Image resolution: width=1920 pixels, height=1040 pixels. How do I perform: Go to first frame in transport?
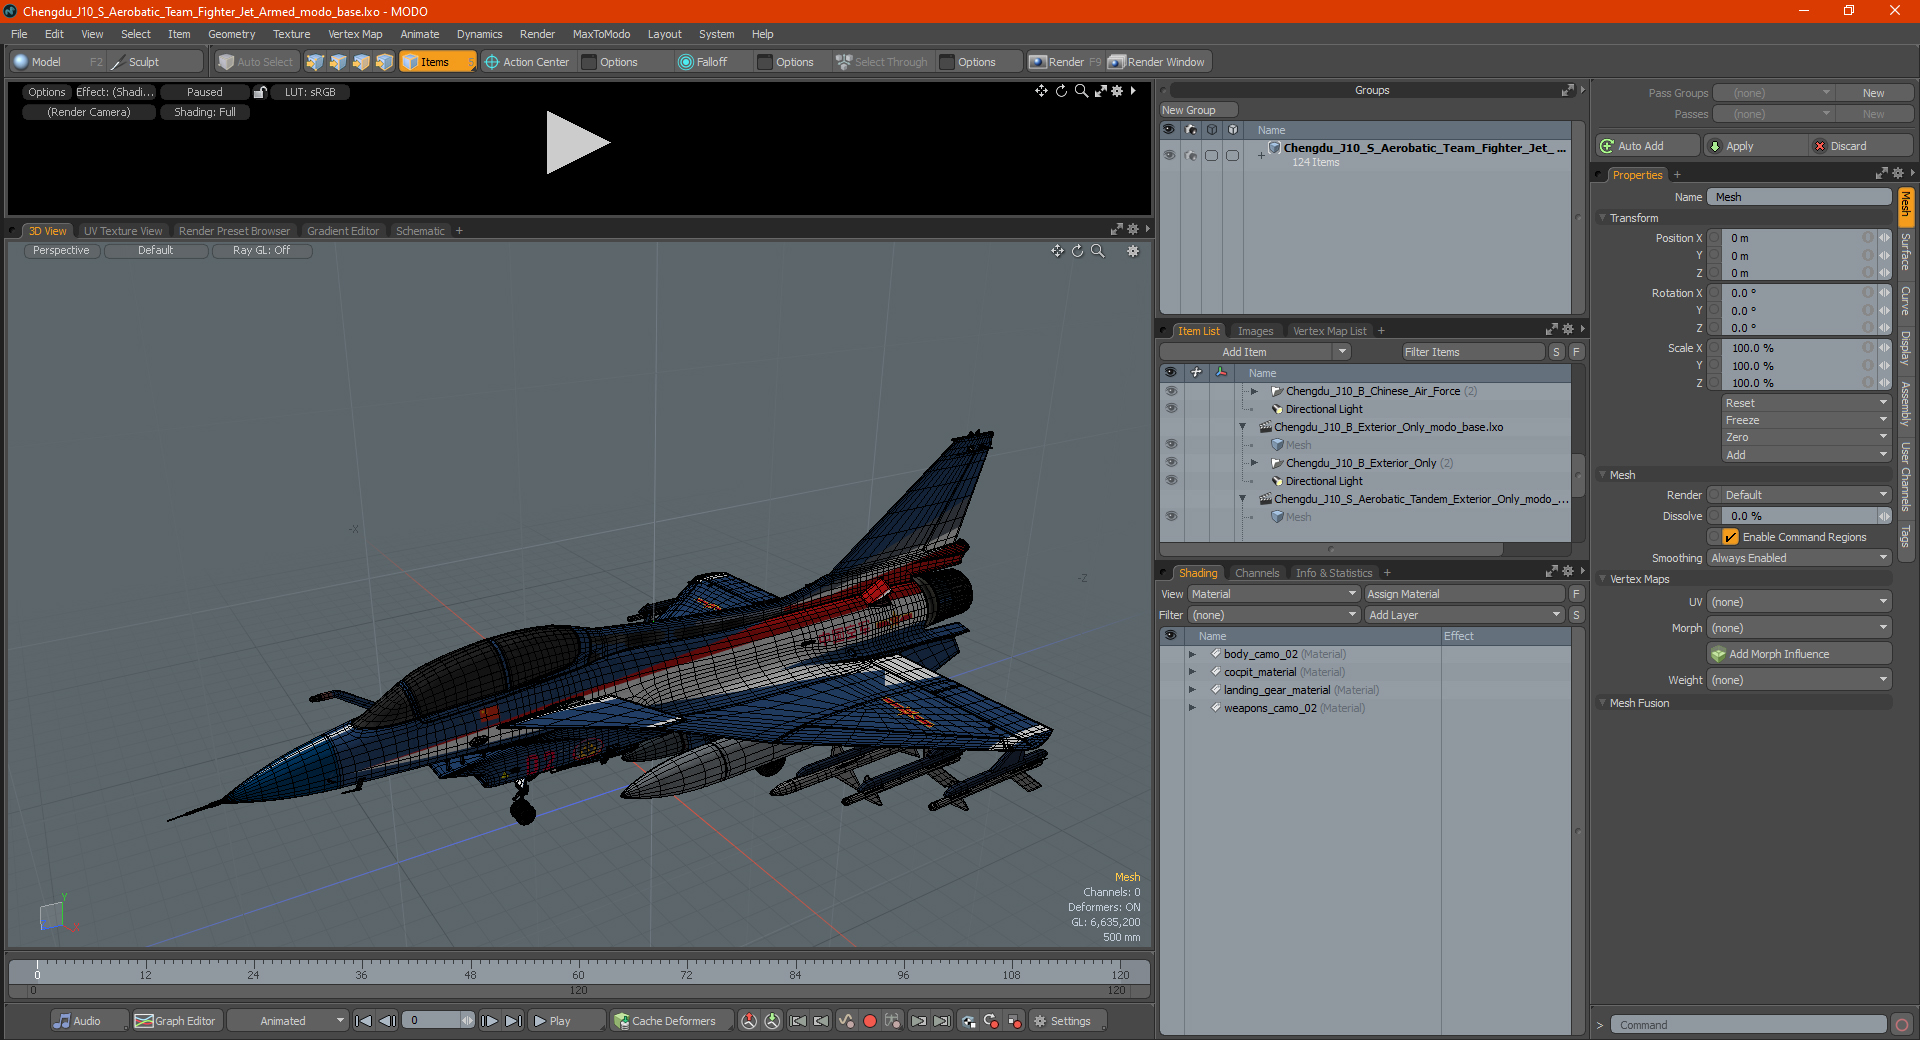tap(364, 1021)
